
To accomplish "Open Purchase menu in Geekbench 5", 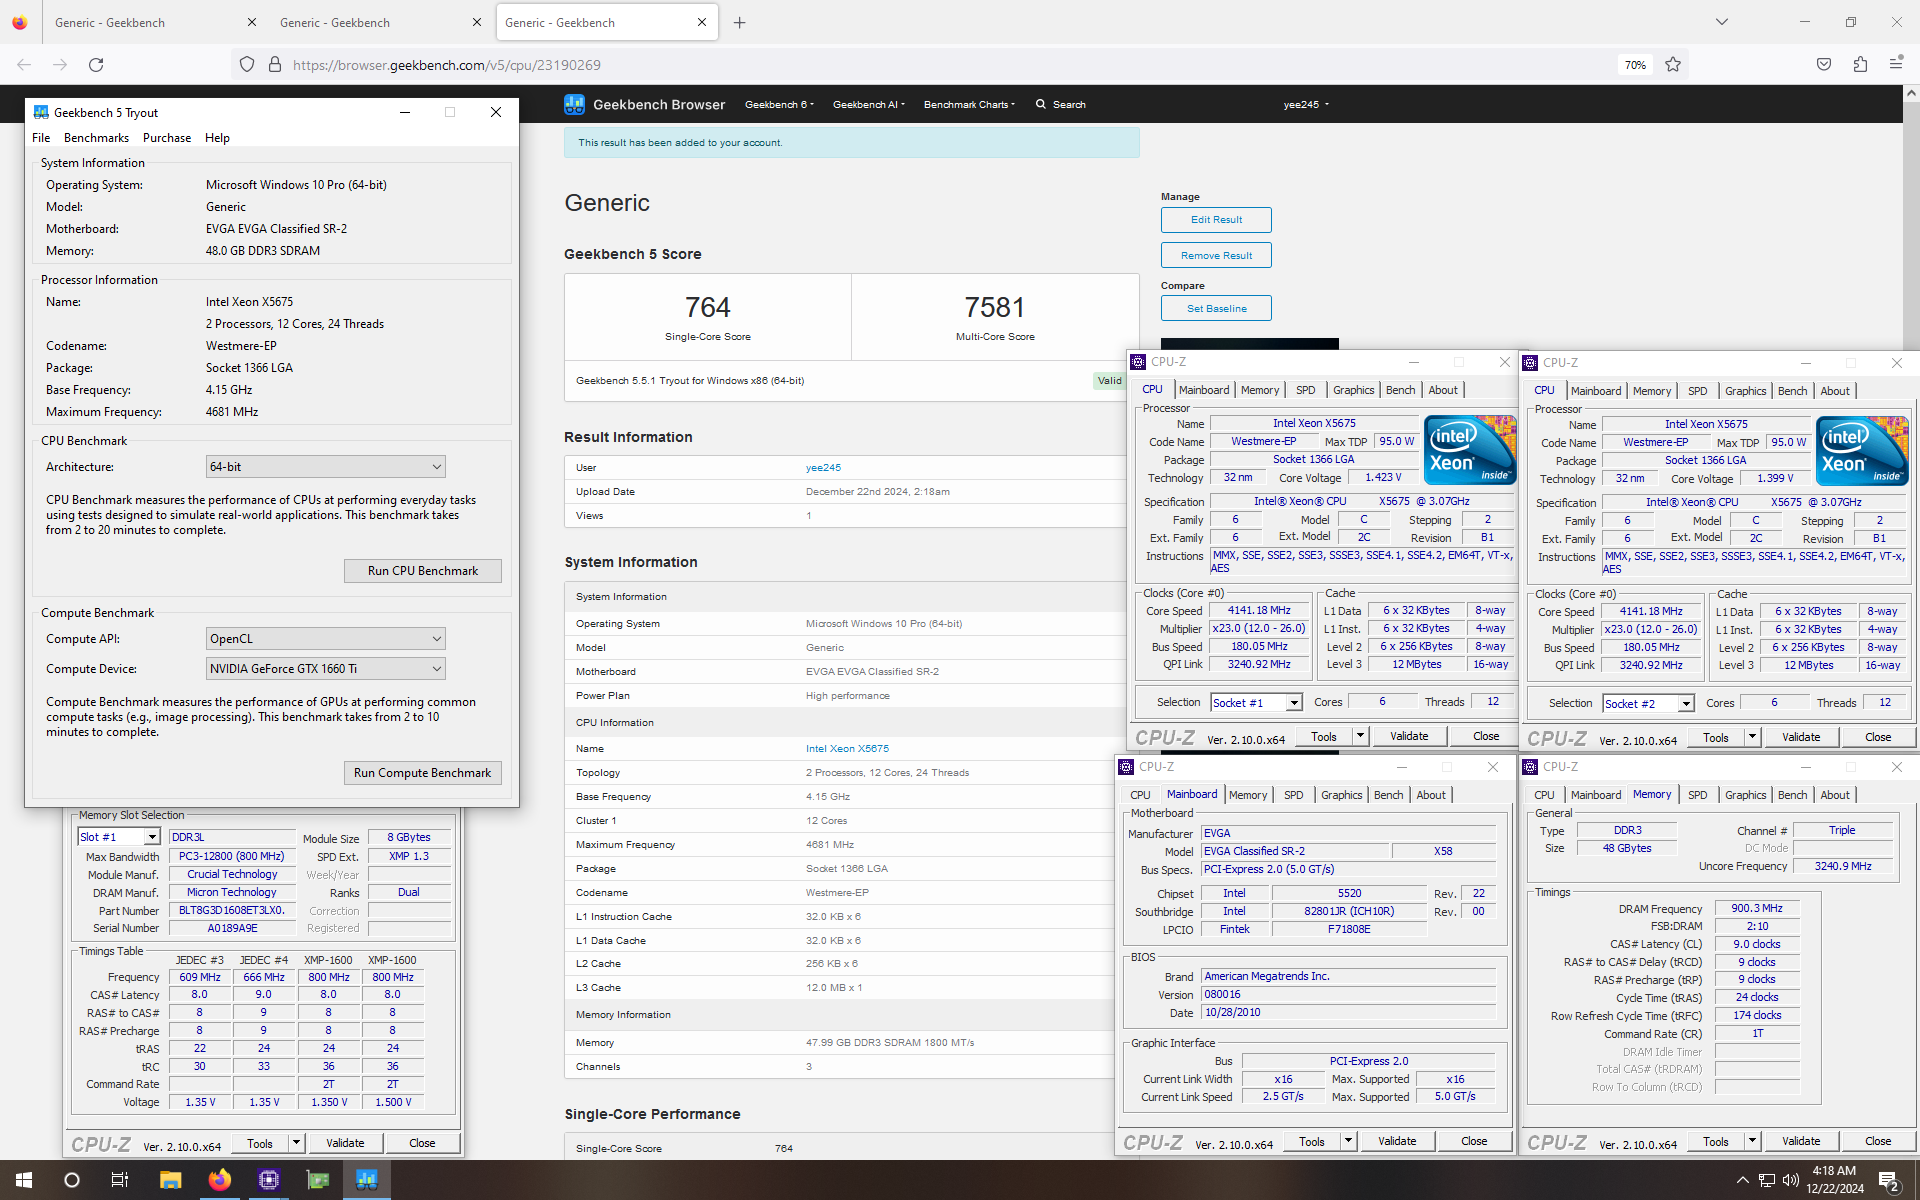I will pos(167,138).
